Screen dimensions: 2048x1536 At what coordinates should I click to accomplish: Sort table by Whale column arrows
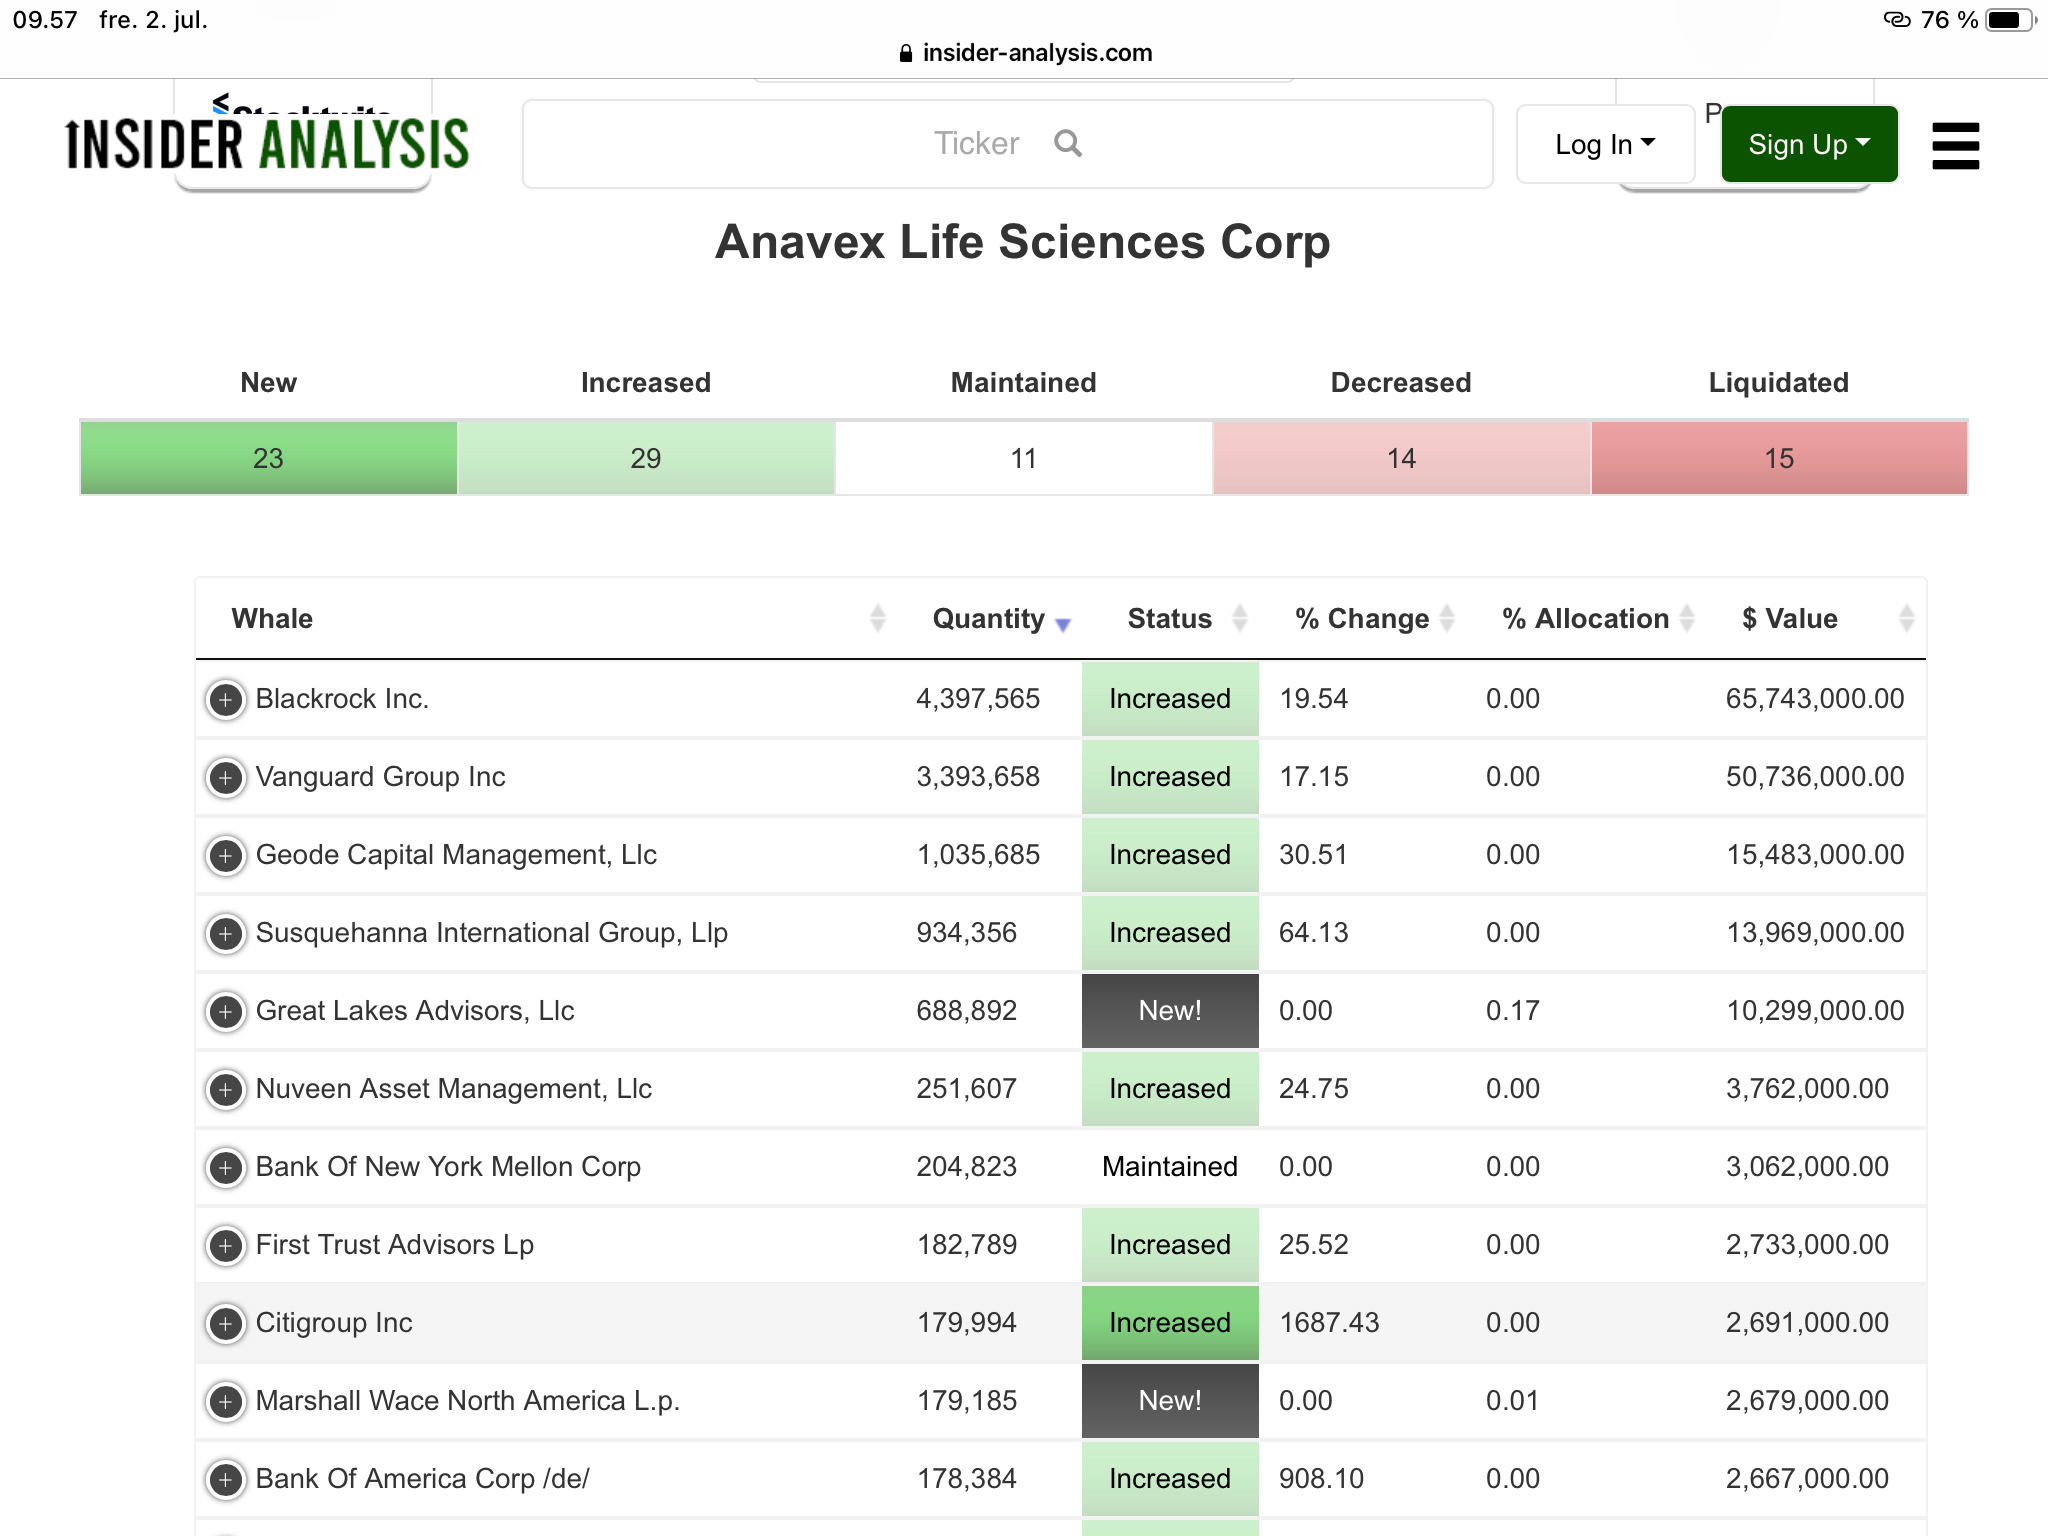[877, 619]
